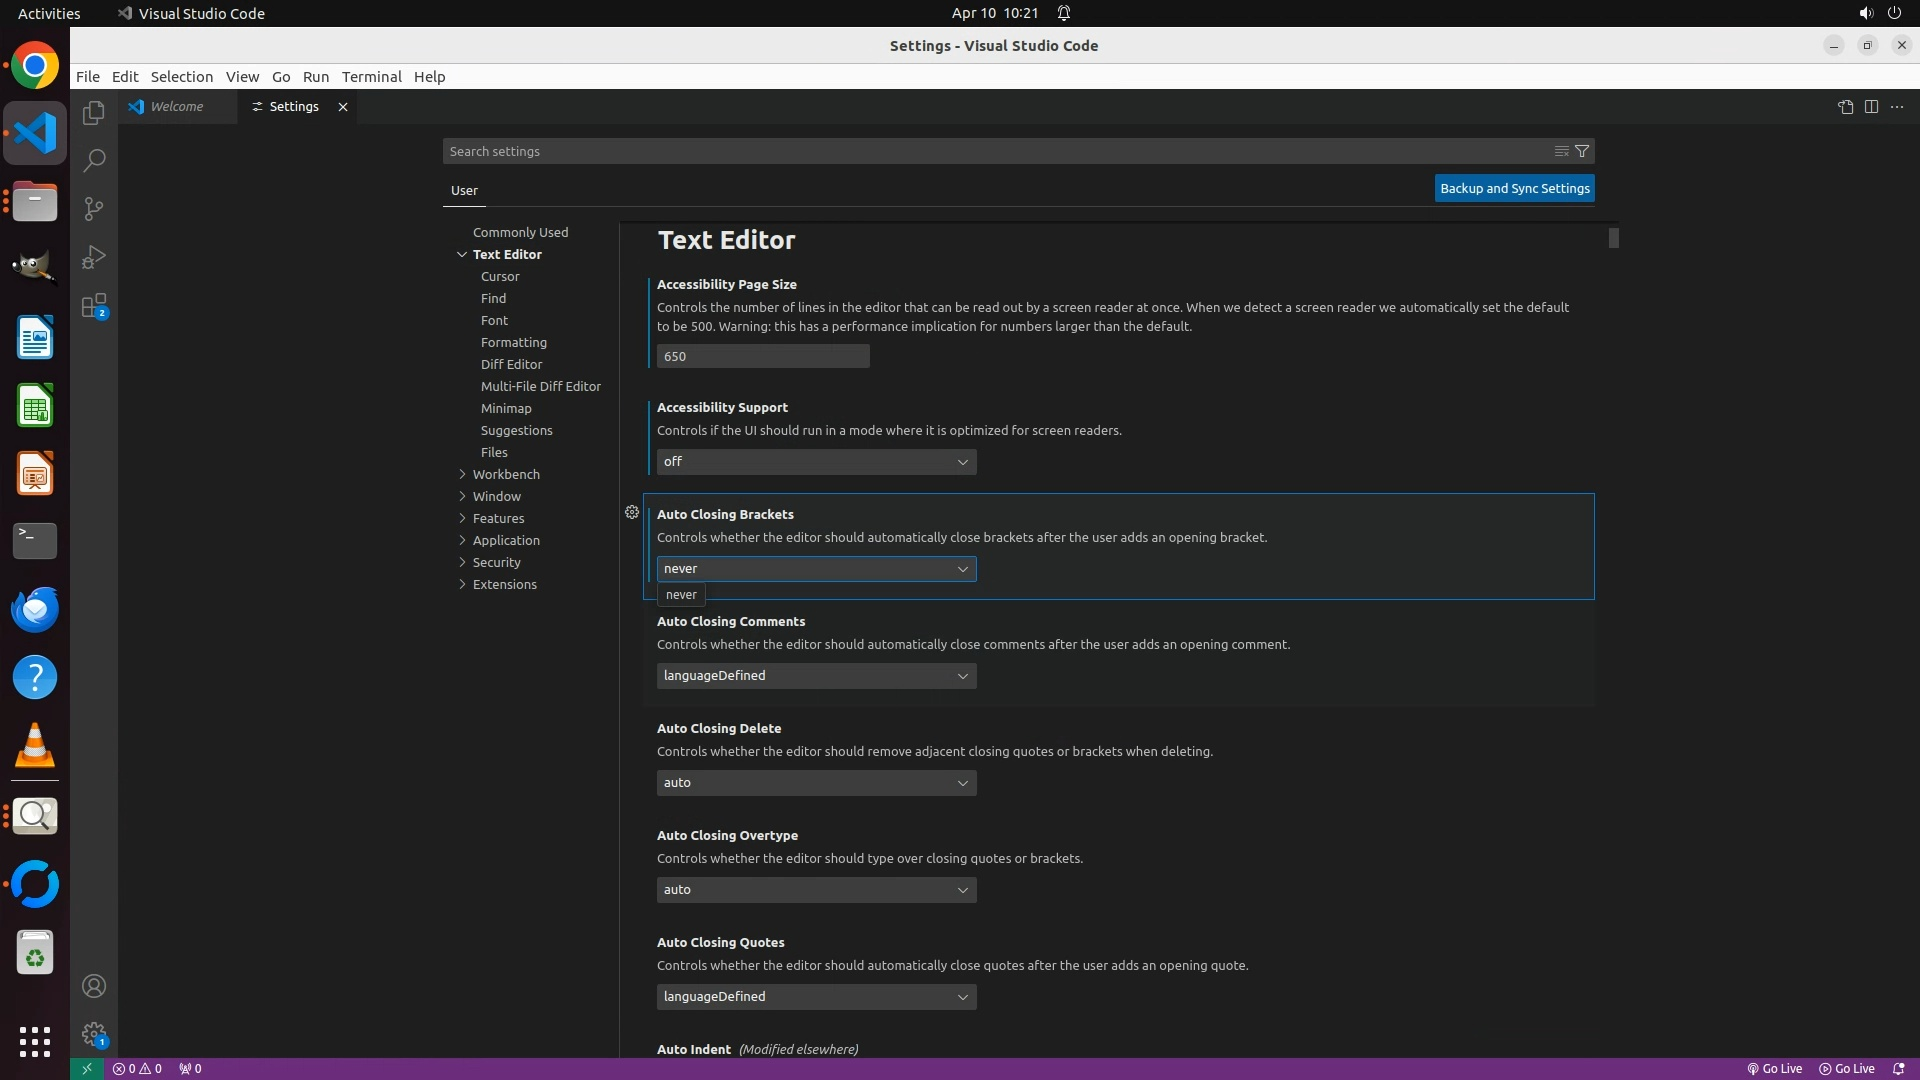Open the Extensions view
The image size is (1920, 1080).
tap(93, 306)
